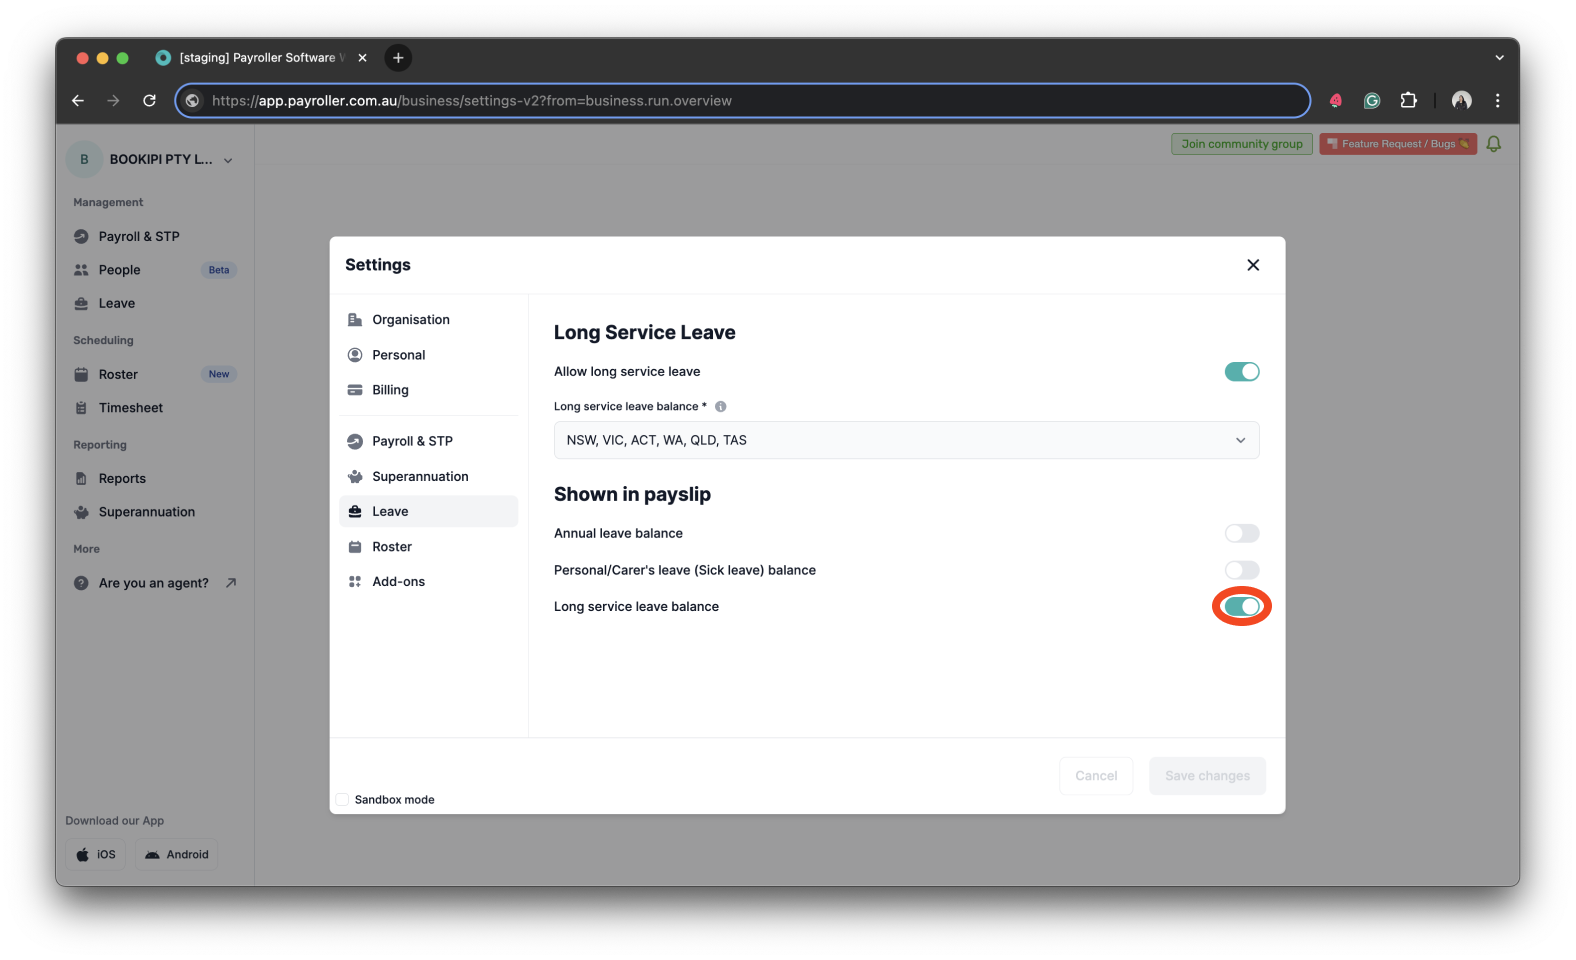
Task: Click the Superannuation piggy bank icon in Settings
Action: click(355, 477)
